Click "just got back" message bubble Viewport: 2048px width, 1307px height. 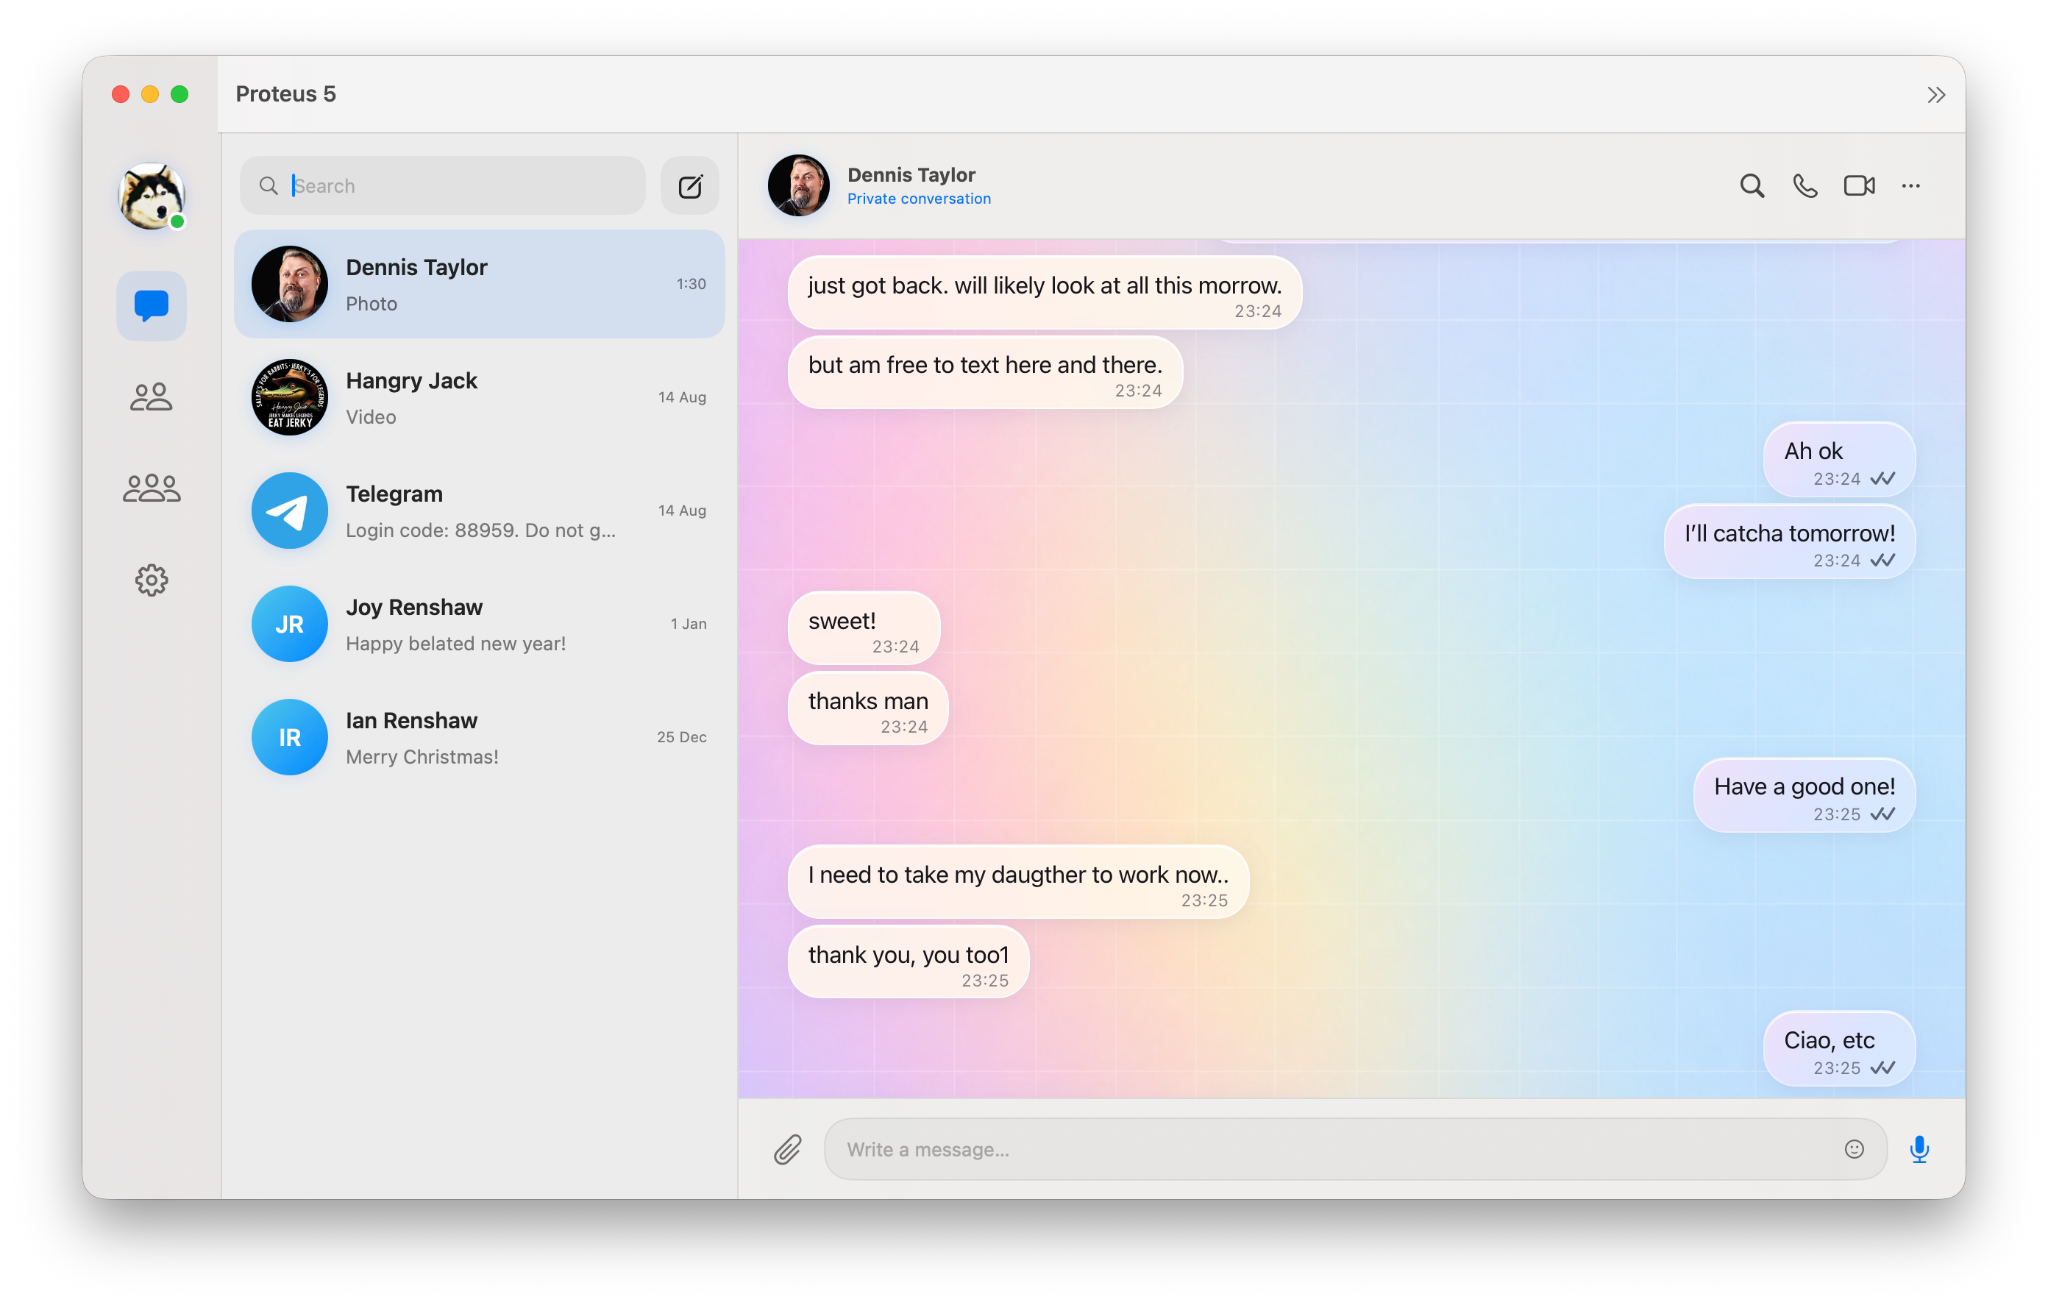(x=1045, y=294)
